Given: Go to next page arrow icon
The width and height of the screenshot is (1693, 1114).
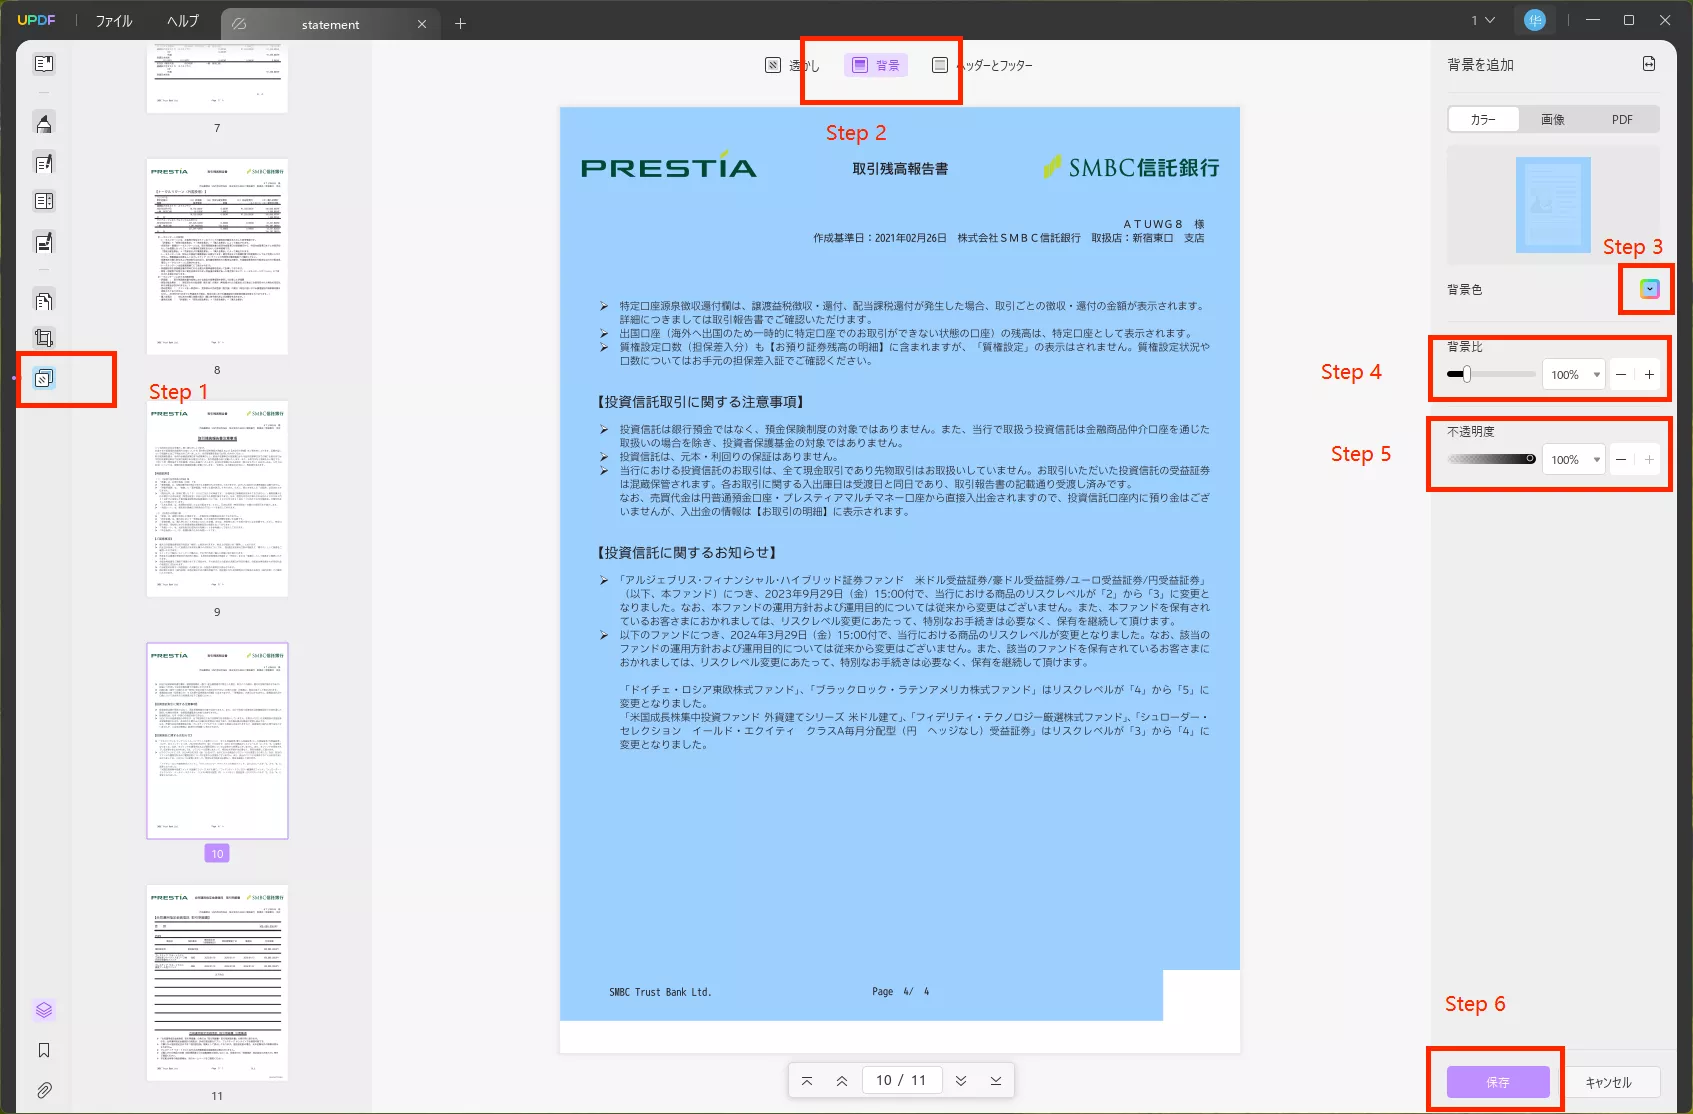Looking at the screenshot, I should (x=961, y=1081).
